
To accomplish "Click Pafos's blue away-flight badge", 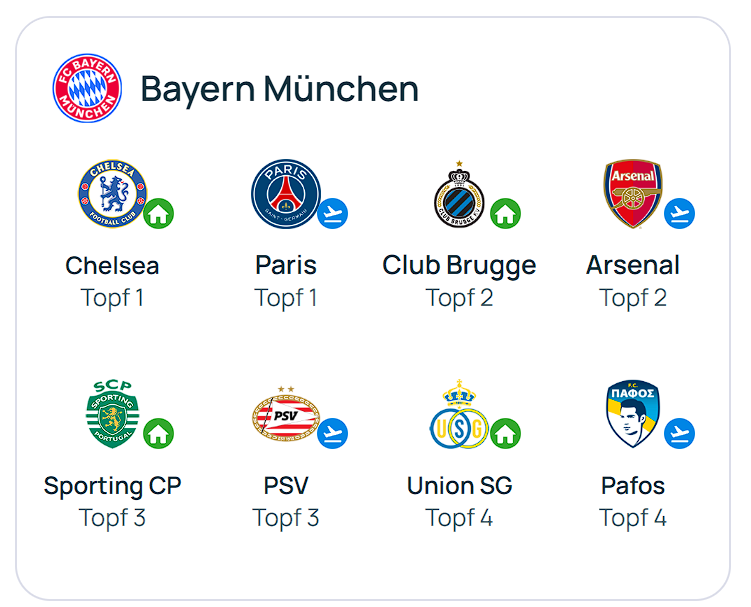I will [679, 433].
